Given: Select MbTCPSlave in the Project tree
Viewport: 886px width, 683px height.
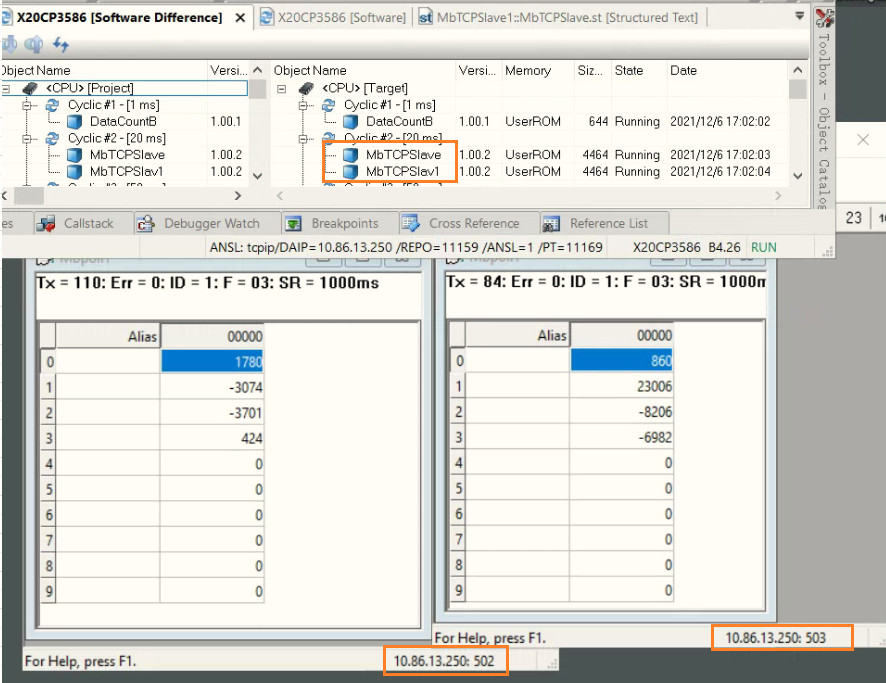Looking at the screenshot, I should [x=127, y=155].
